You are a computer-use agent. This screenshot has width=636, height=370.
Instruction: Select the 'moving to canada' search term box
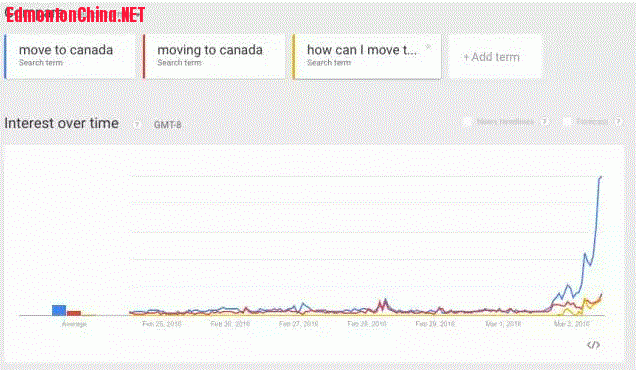coord(214,57)
